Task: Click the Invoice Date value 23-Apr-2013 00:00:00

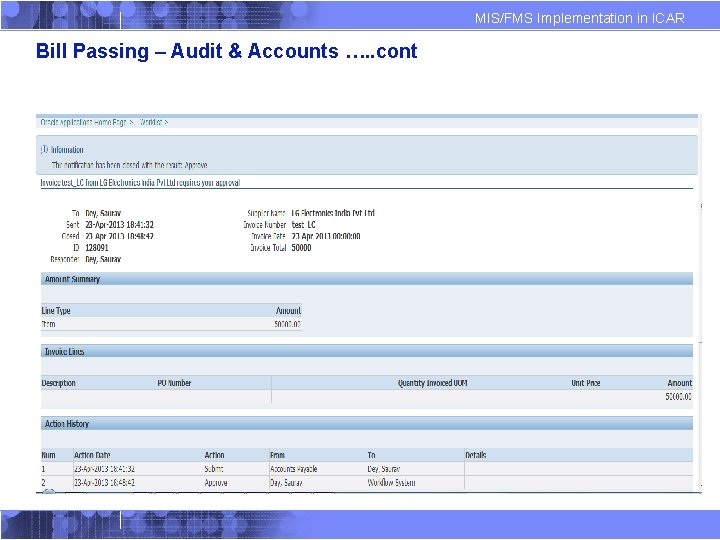Action: click(326, 236)
